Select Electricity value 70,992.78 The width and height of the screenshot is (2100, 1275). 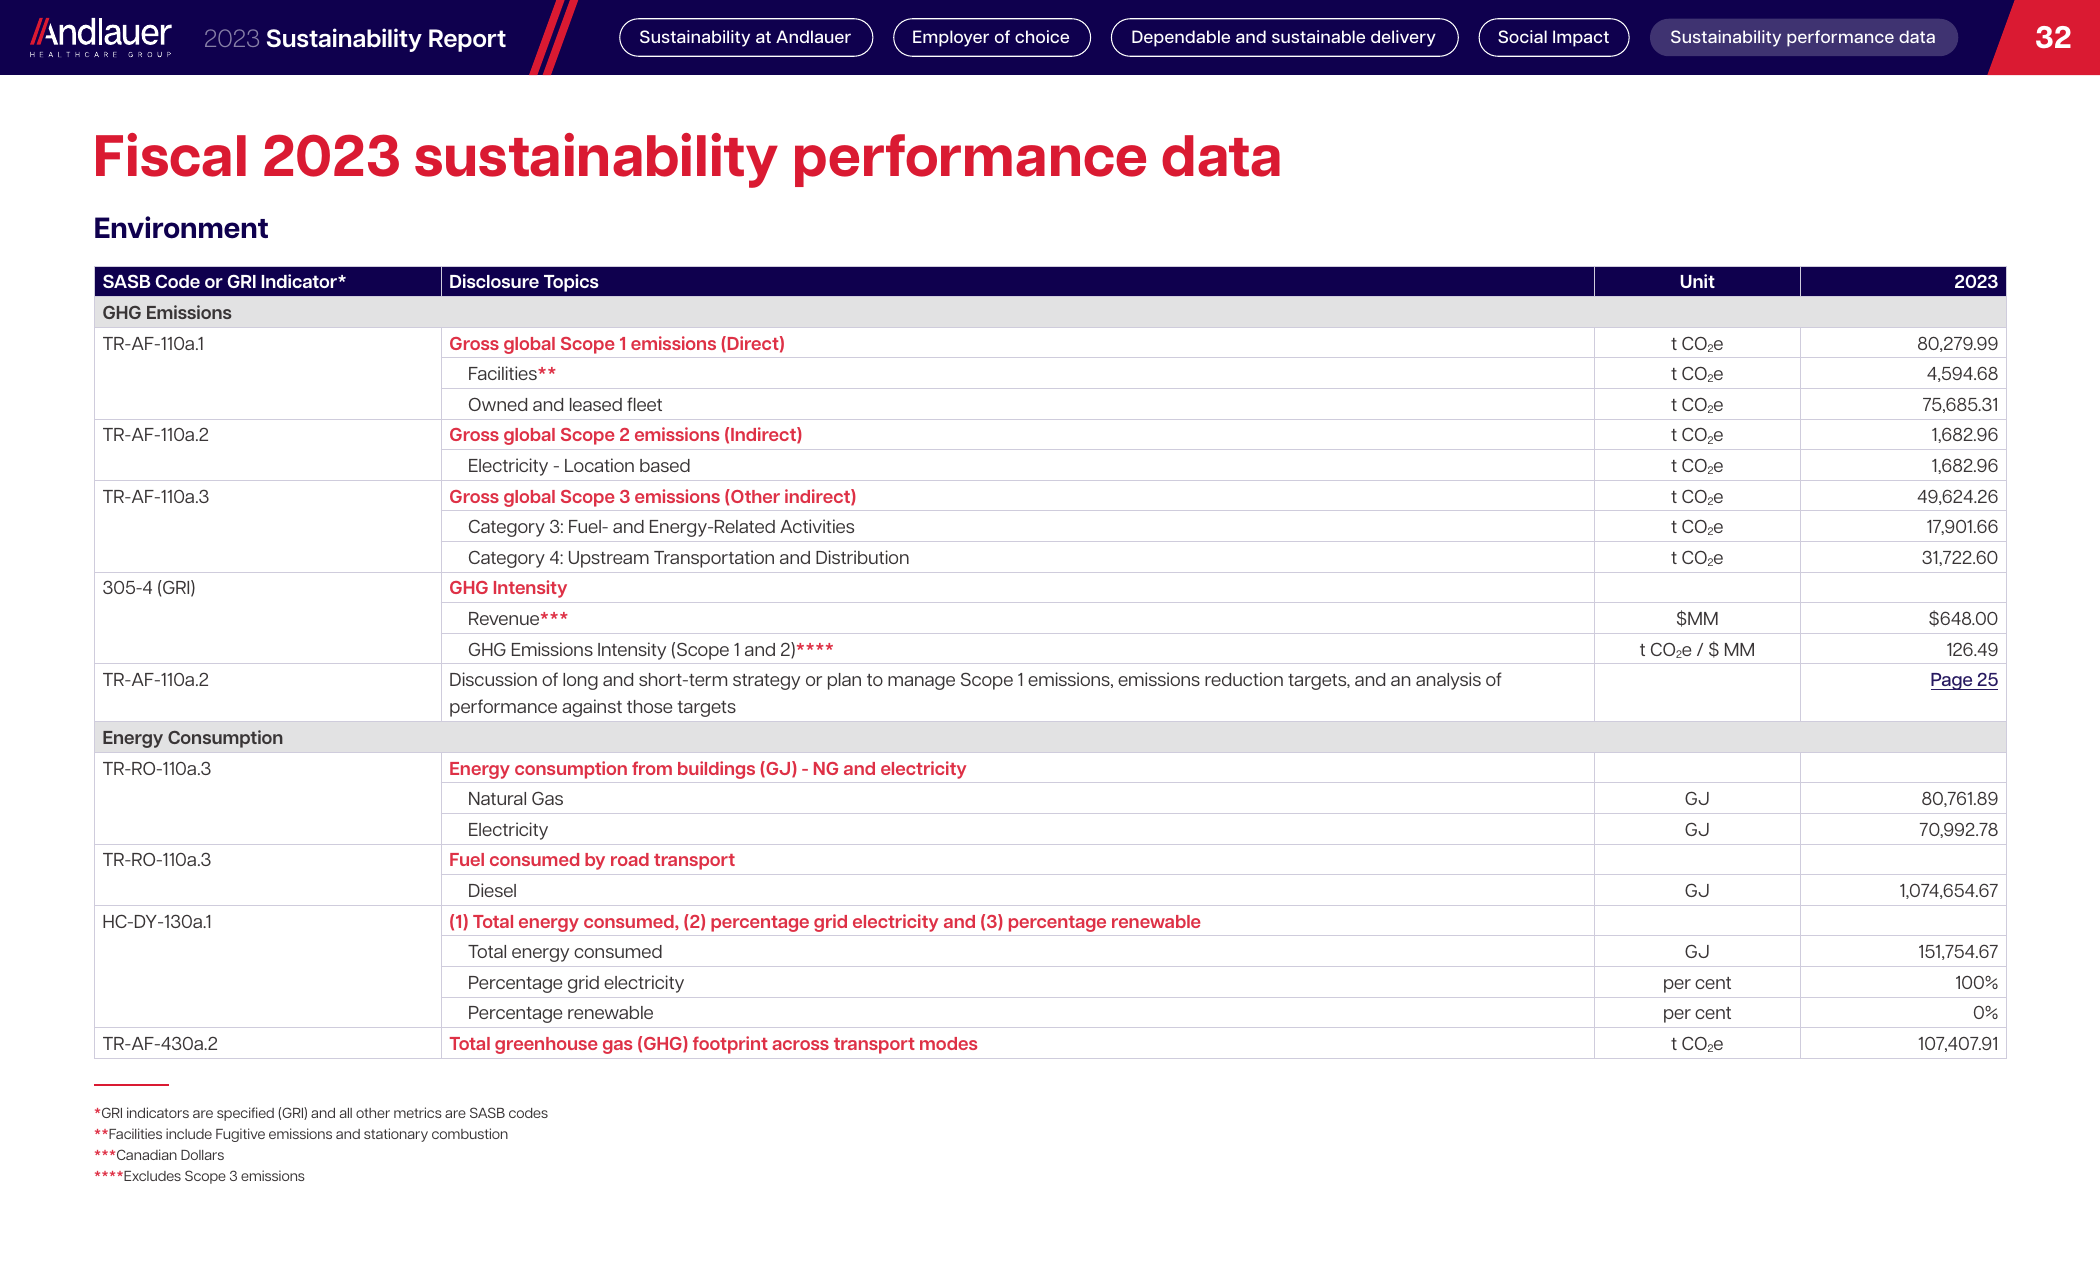(1957, 830)
